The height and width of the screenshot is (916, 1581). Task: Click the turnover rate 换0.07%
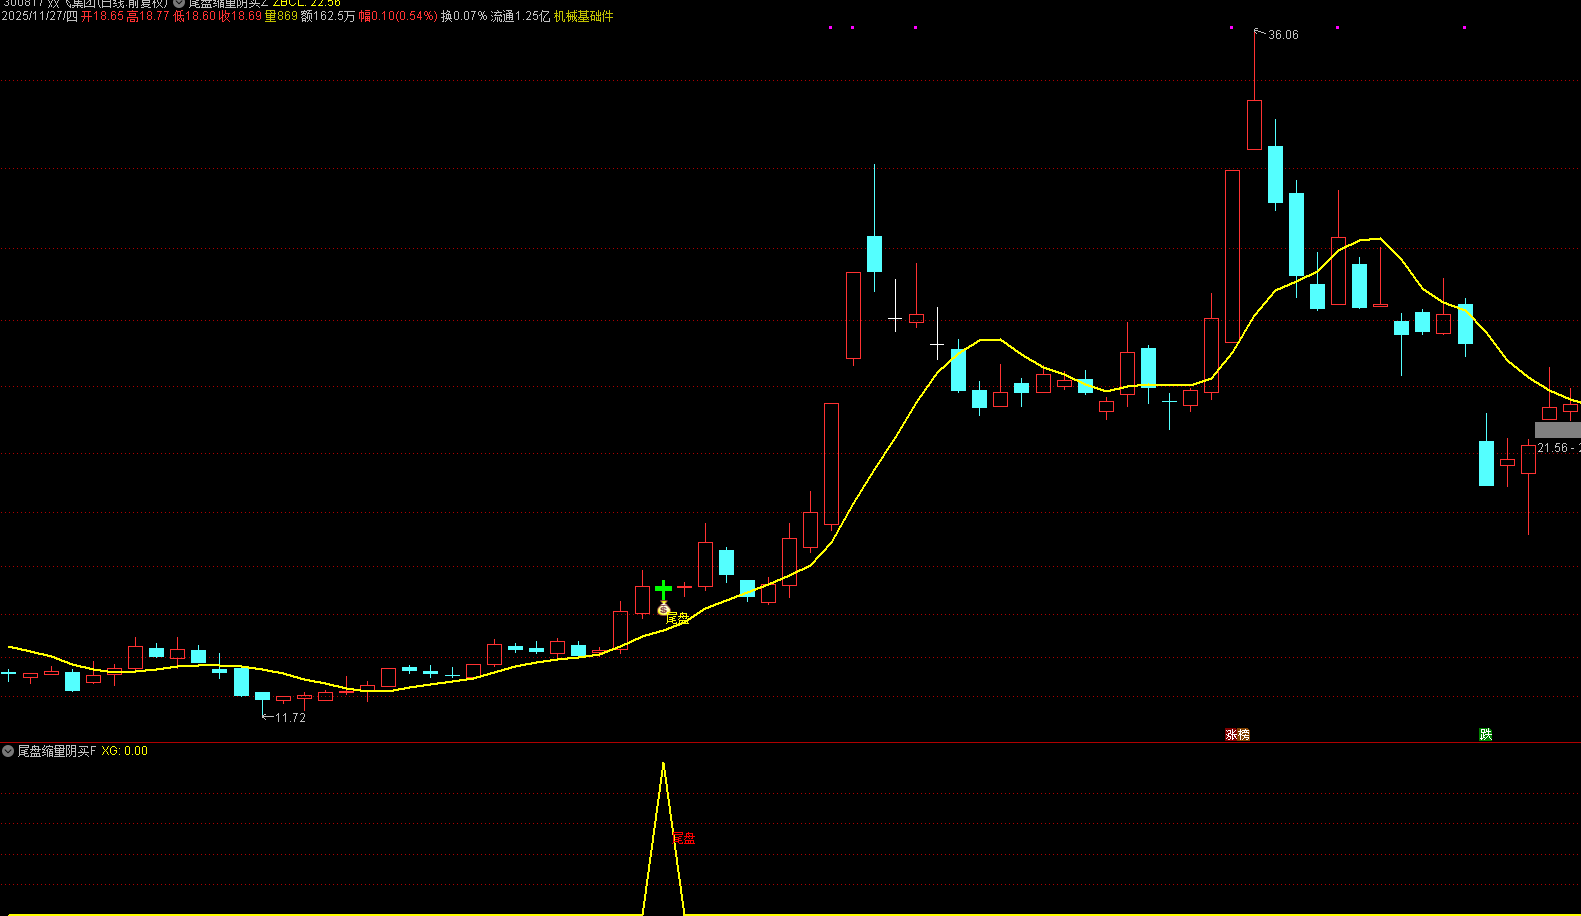click(464, 17)
